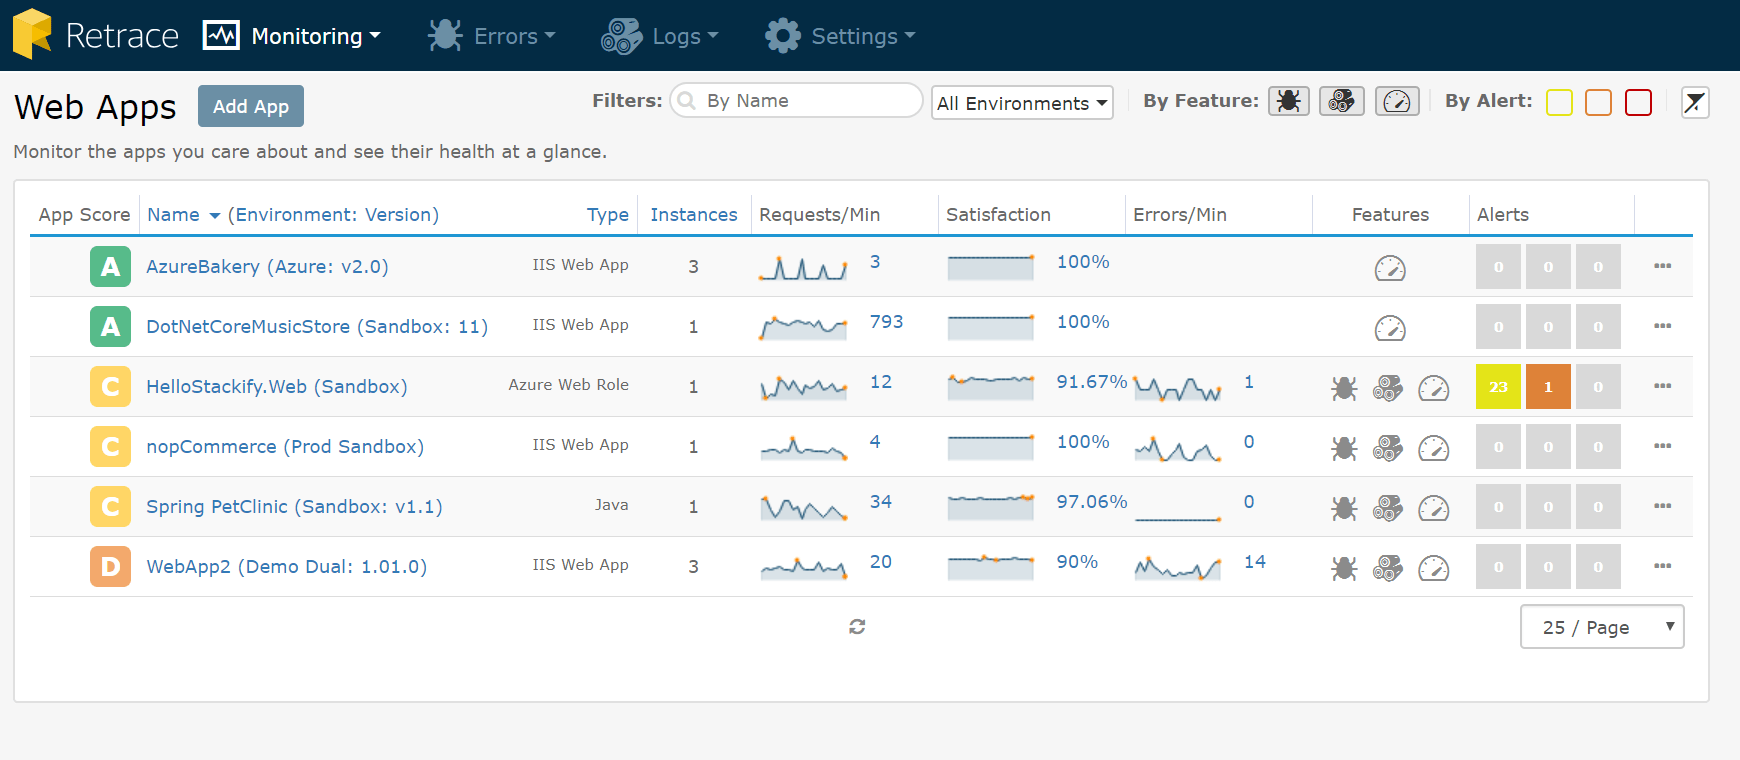Open nopCommerce (Prod Sandbox) app
Screen dimensions: 1740x760
(285, 446)
